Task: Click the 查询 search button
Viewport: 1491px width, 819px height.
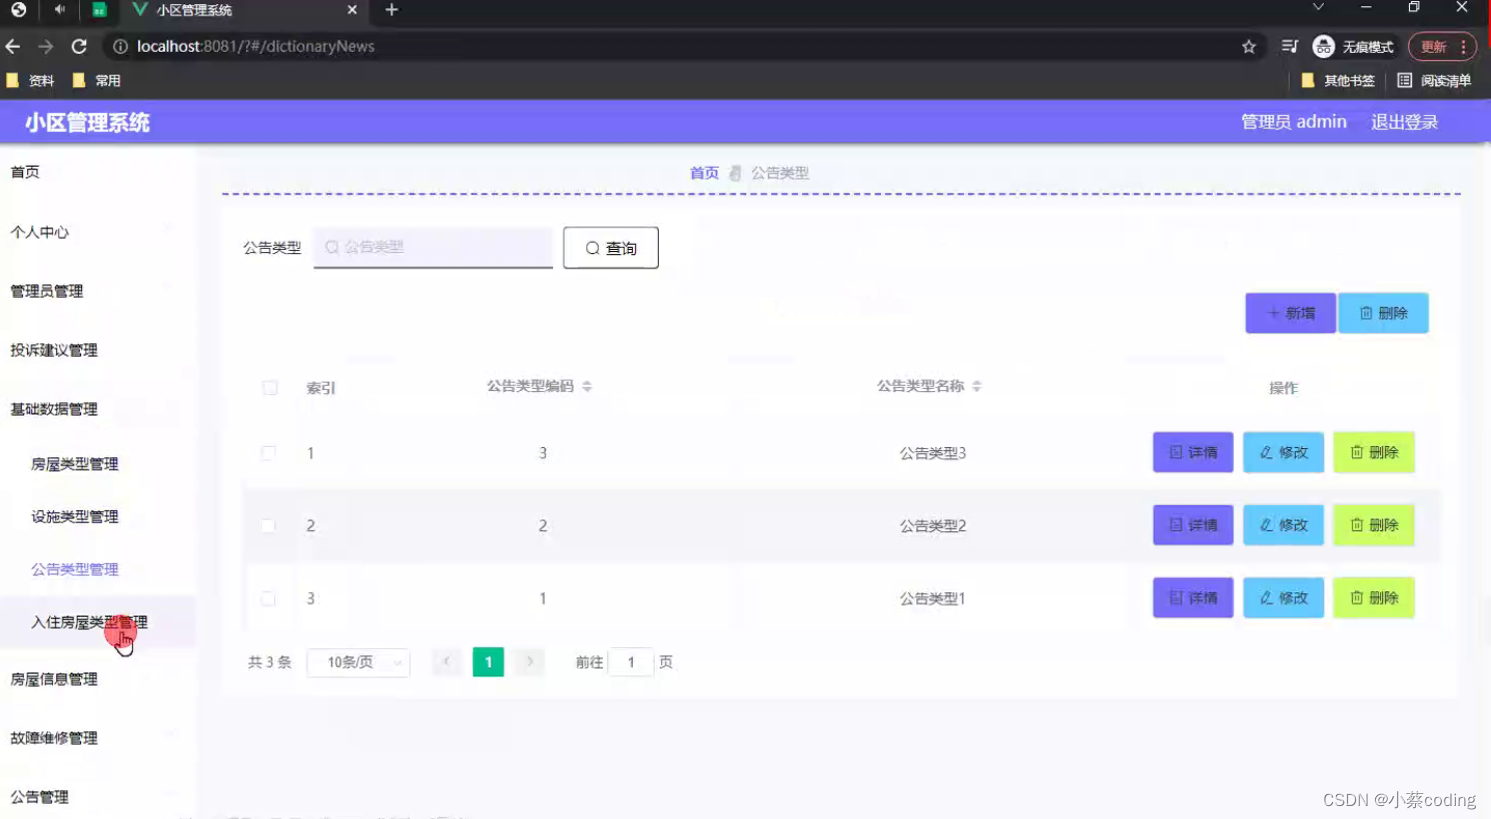Action: tap(610, 247)
